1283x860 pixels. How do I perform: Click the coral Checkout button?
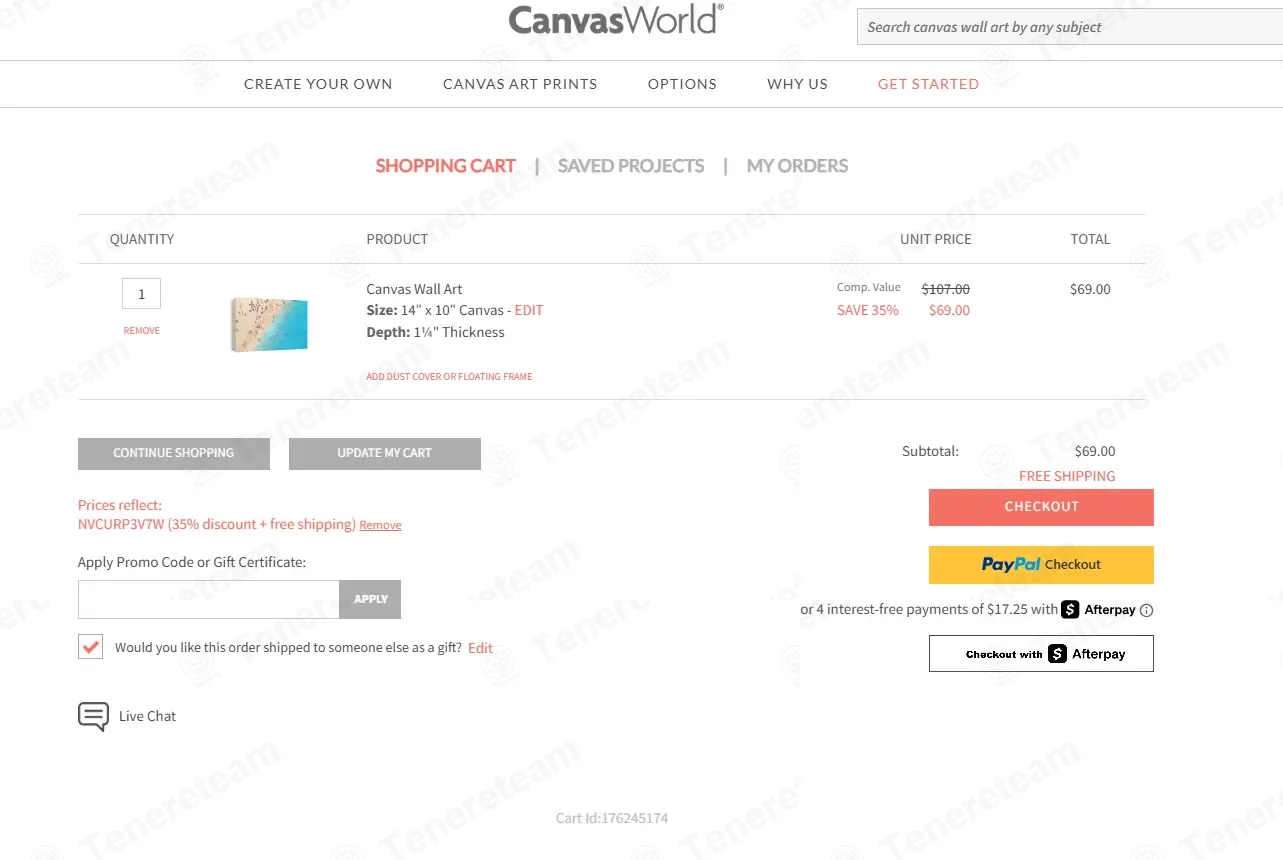pos(1041,507)
